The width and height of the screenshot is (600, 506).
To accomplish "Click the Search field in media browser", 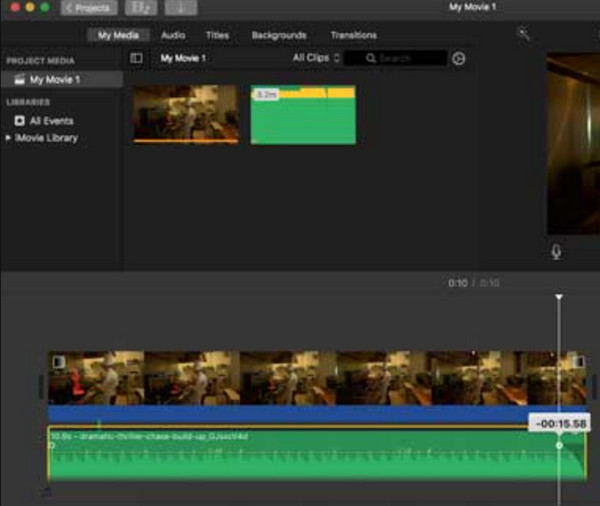I will point(396,58).
